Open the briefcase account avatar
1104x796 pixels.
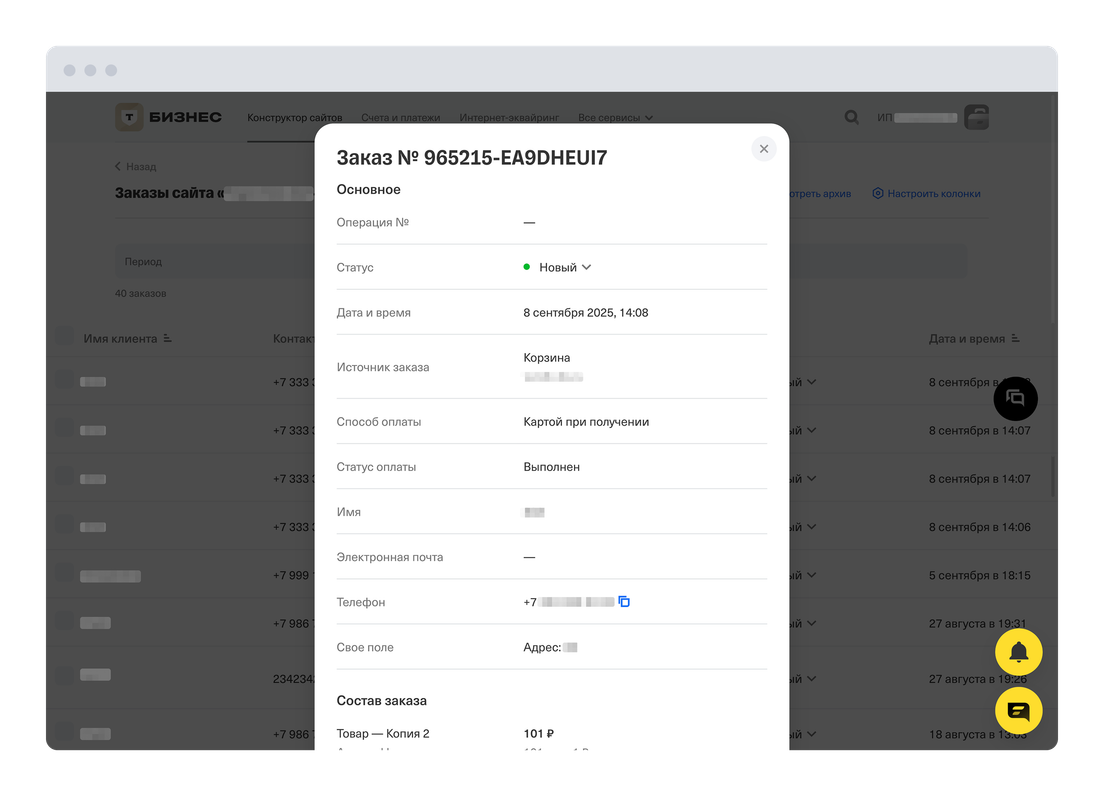click(976, 117)
